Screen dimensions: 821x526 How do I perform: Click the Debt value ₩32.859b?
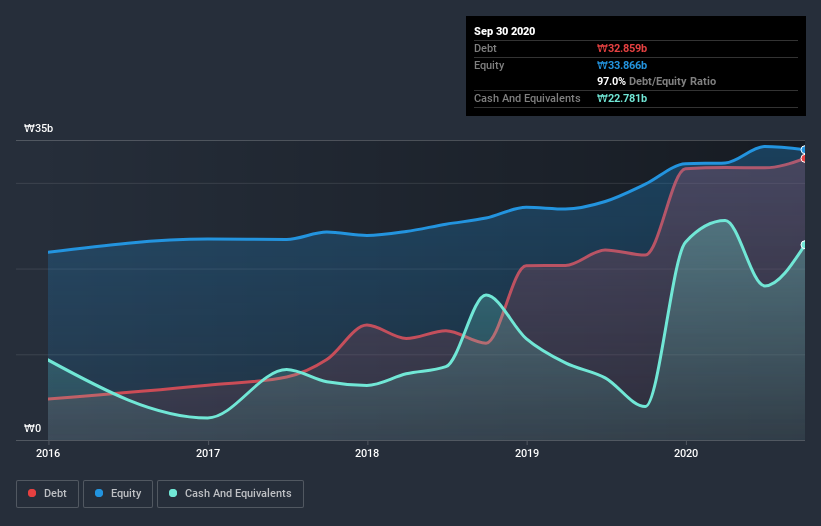point(622,48)
